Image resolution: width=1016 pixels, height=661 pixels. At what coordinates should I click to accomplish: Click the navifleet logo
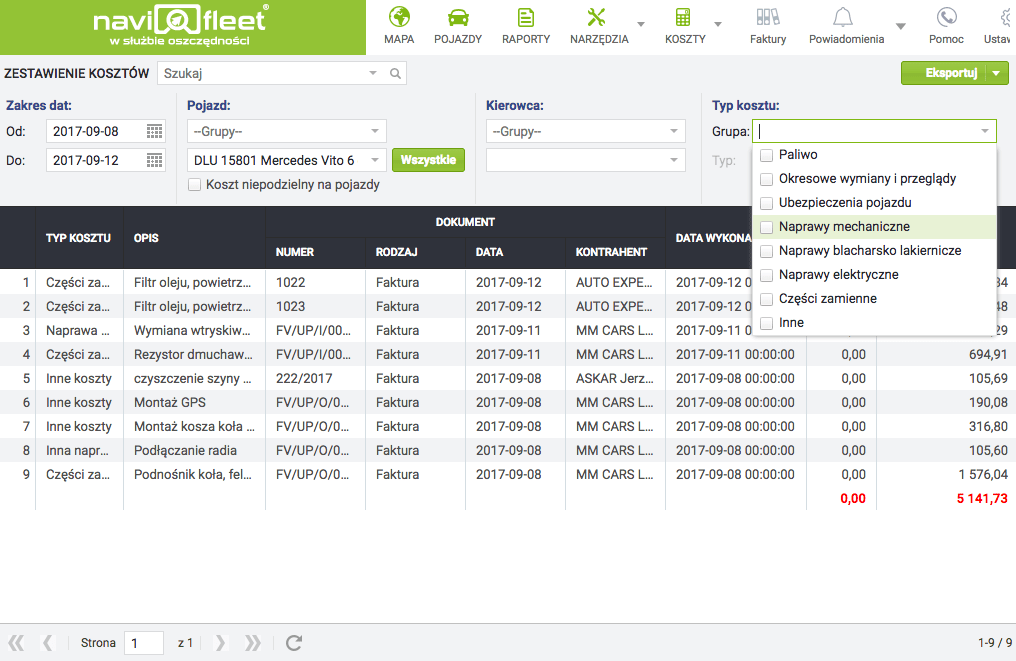coord(180,26)
